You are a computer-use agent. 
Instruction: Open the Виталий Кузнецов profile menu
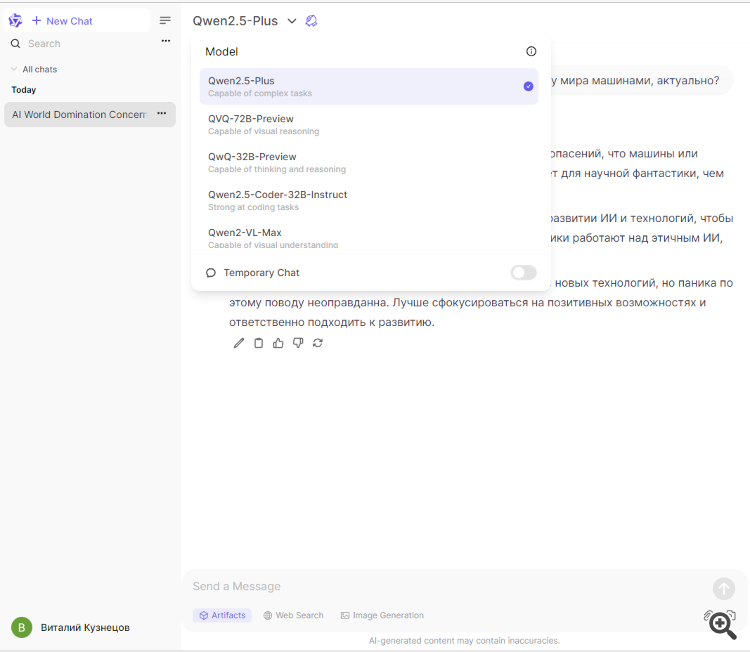point(72,628)
